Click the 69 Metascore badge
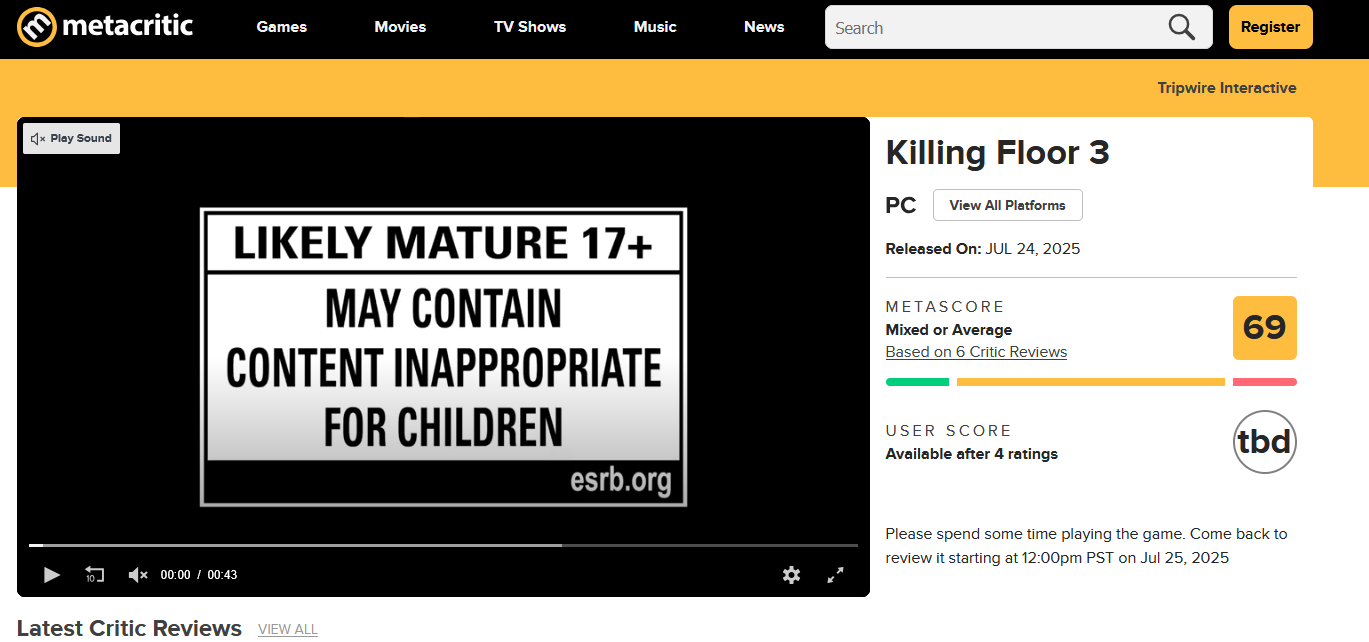 point(1264,328)
